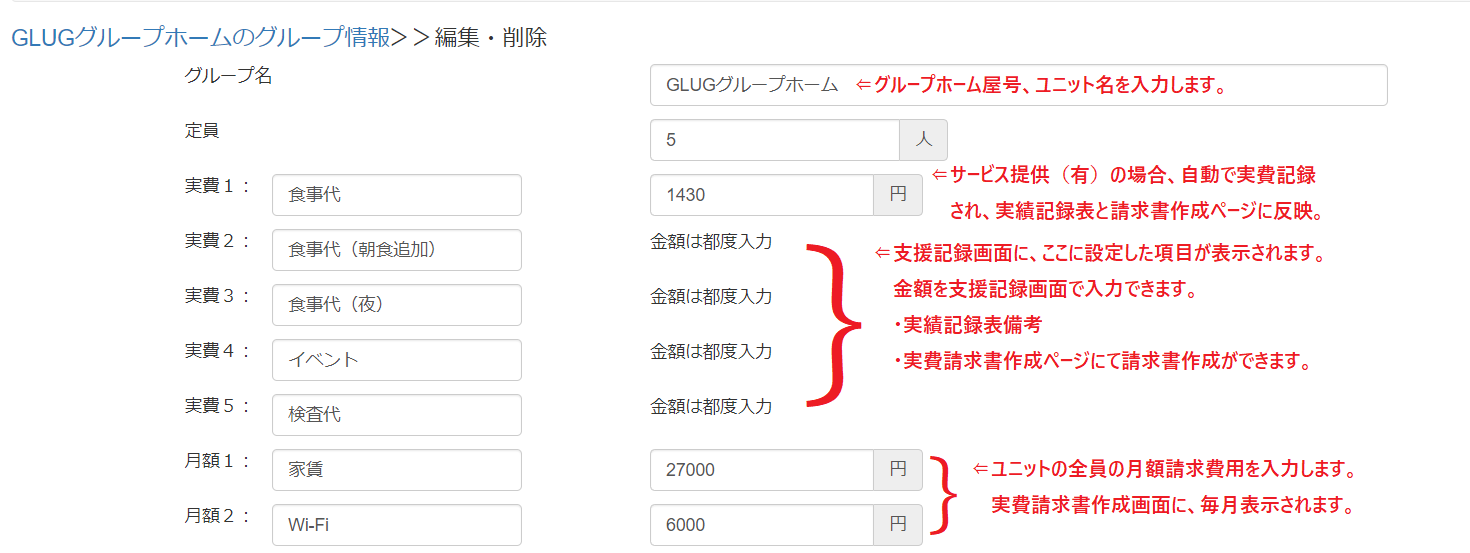Click the 円 addon next to 27000
Image resolution: width=1470 pixels, height=553 pixels.
(x=898, y=470)
